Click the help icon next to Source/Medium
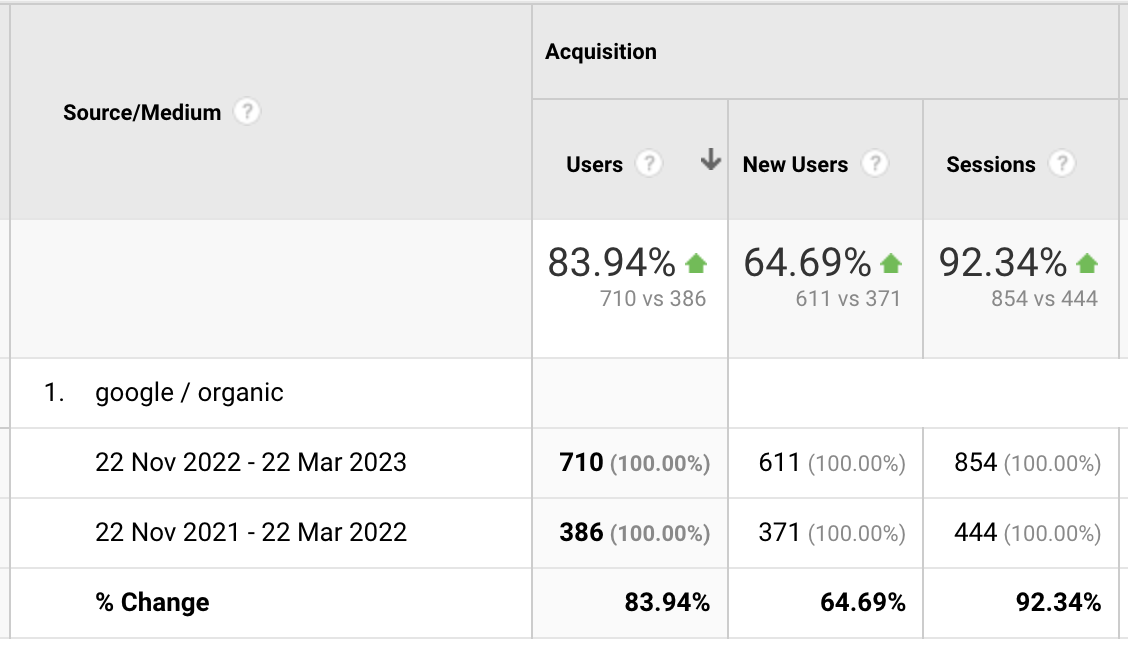This screenshot has width=1128, height=646. point(246,112)
